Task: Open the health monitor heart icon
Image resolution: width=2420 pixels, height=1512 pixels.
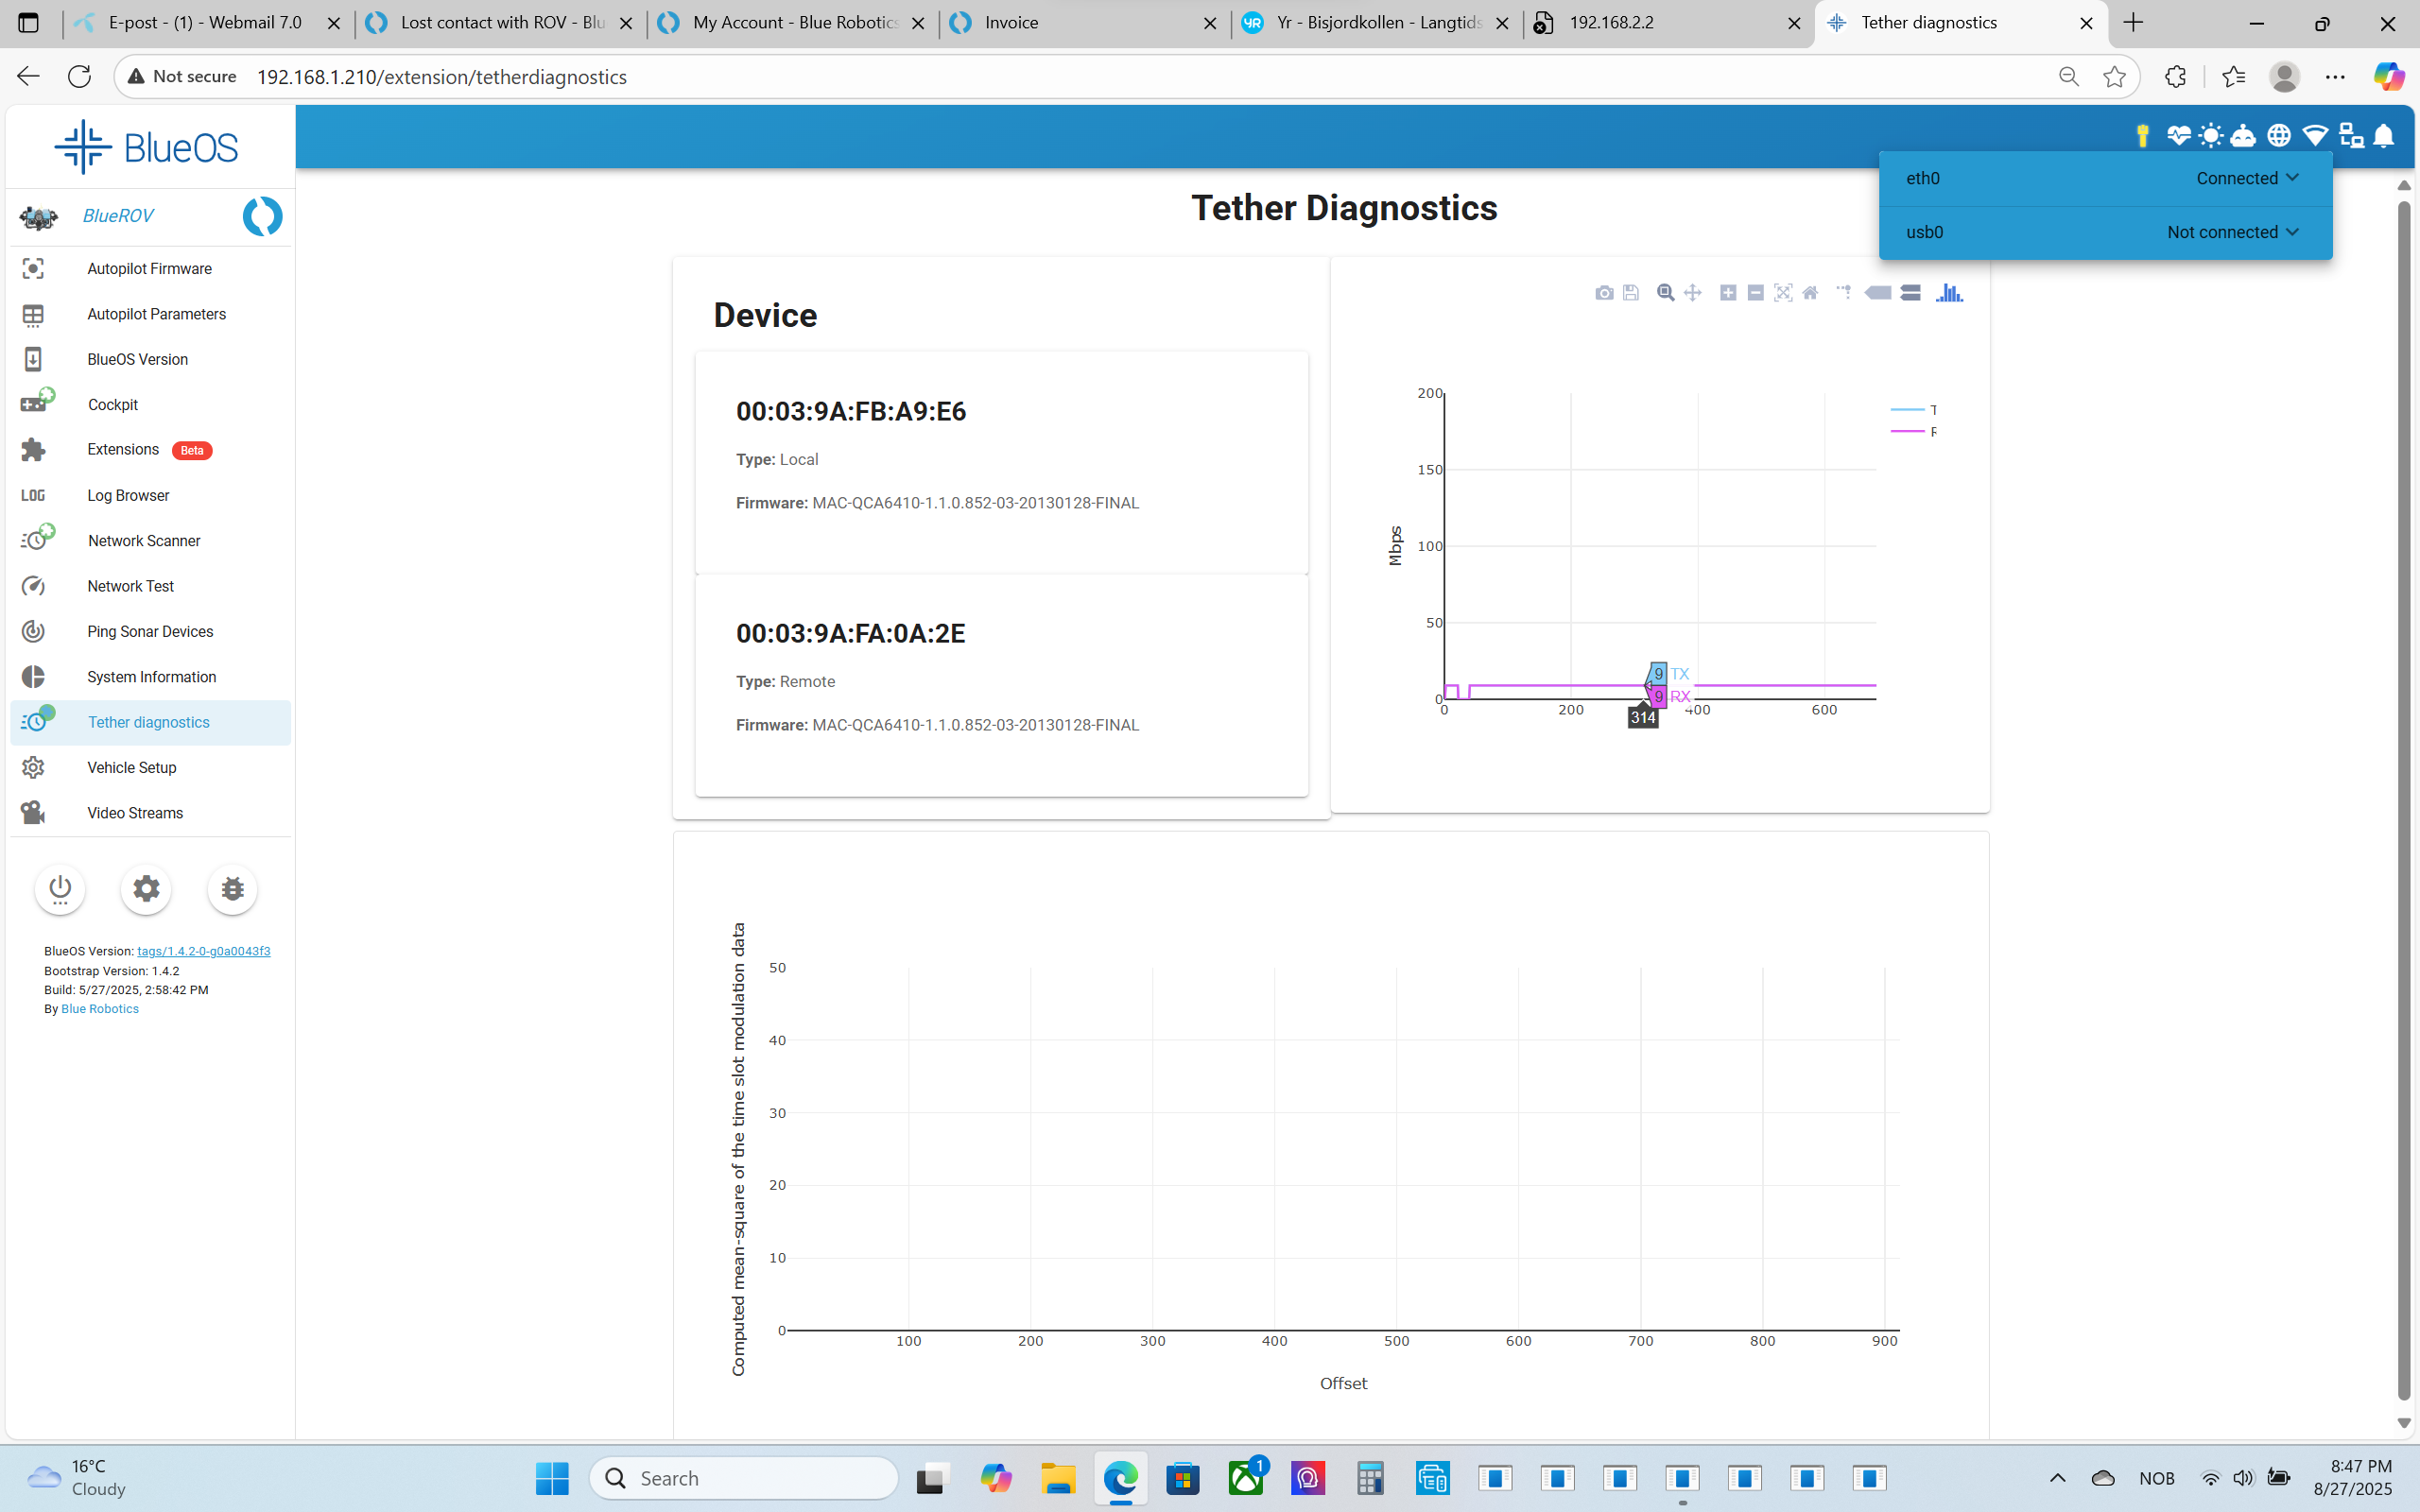Action: 2177,136
